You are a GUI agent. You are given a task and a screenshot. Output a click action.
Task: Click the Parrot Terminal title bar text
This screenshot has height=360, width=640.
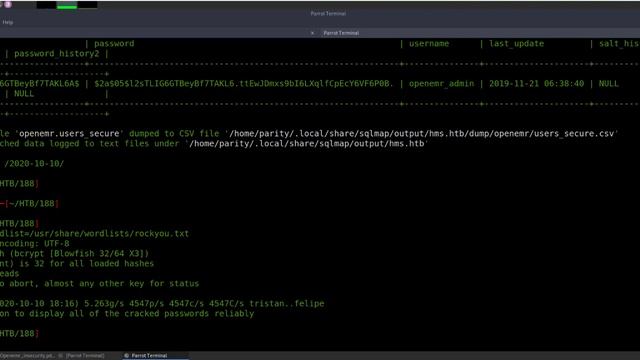(x=328, y=13)
